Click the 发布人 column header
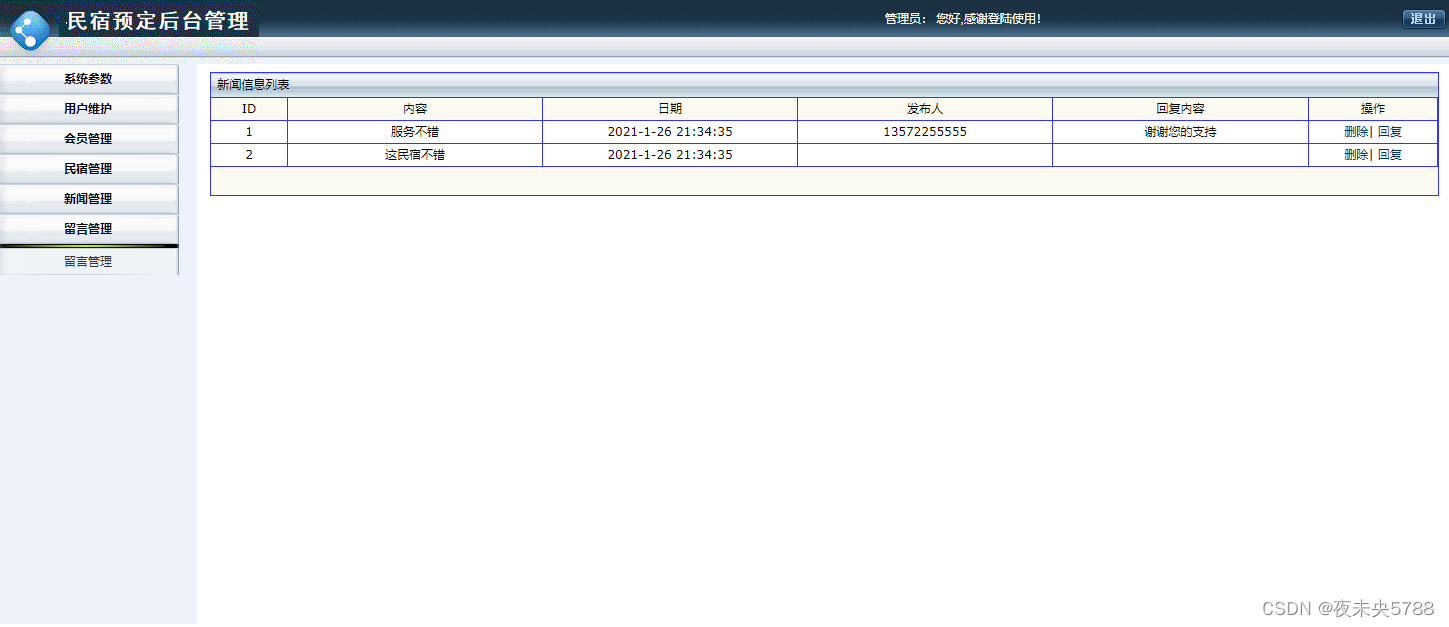The image size is (1449, 627). [925, 109]
